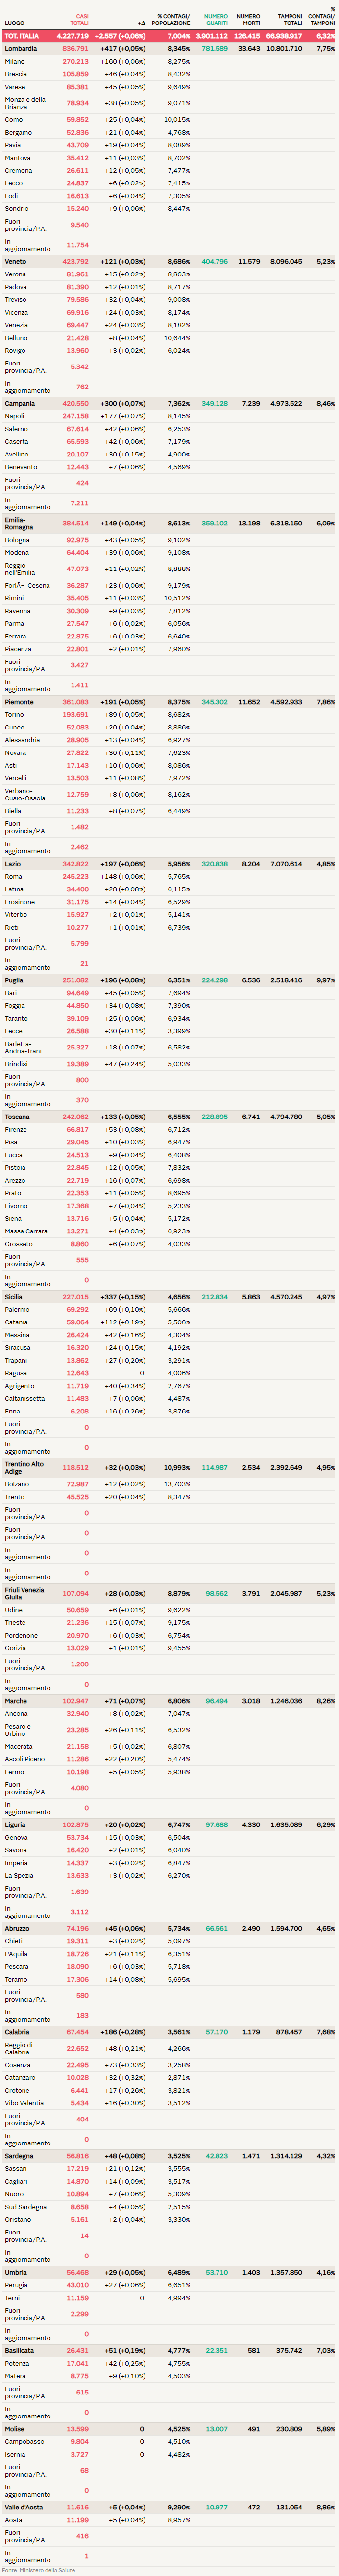Sort table by NUMERO MORTI header

pos(248,19)
